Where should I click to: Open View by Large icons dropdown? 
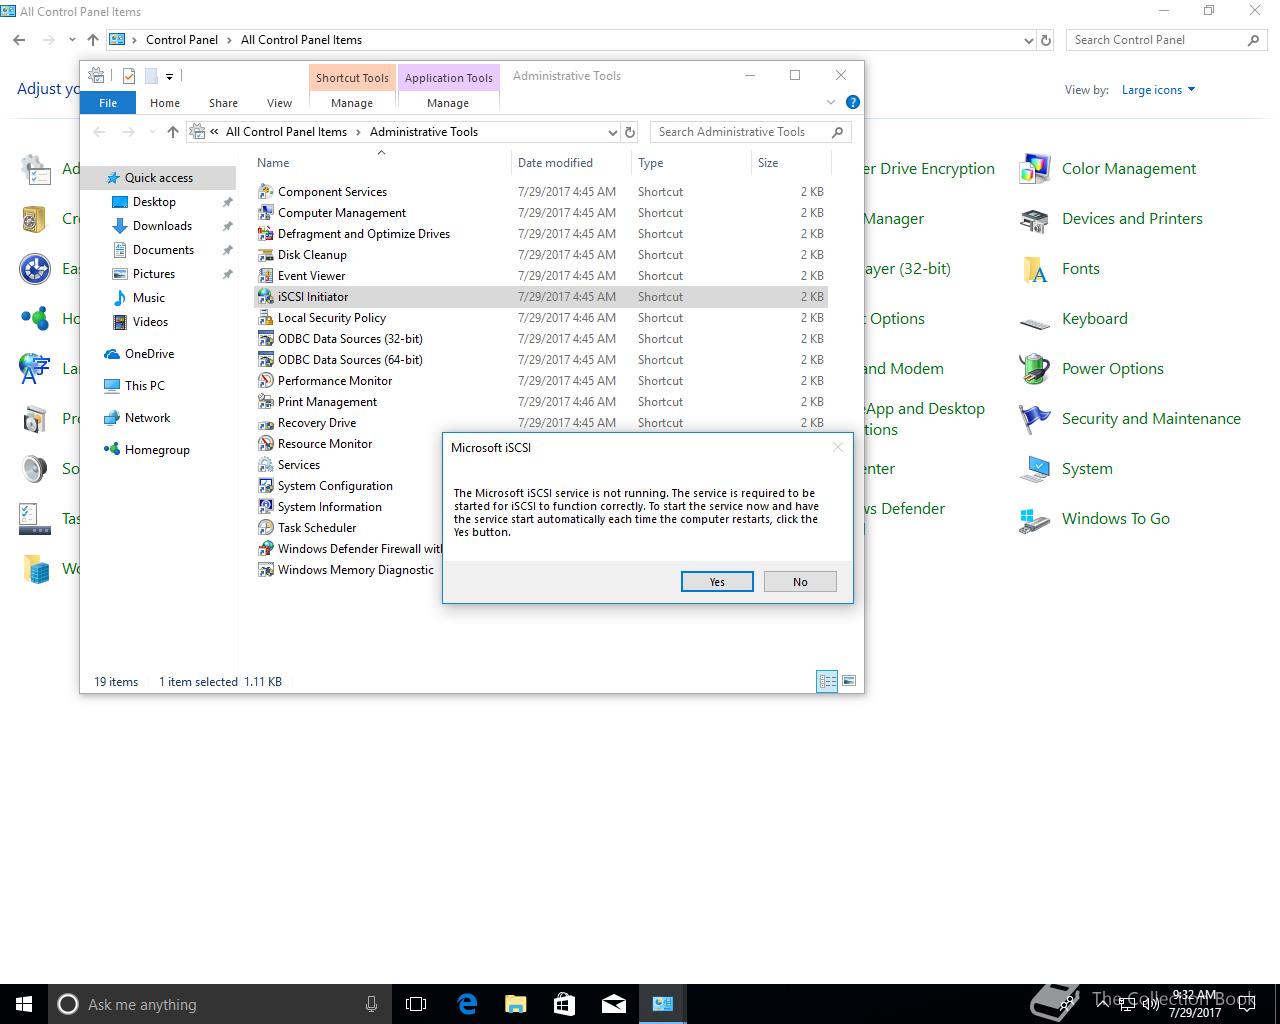pos(1158,90)
